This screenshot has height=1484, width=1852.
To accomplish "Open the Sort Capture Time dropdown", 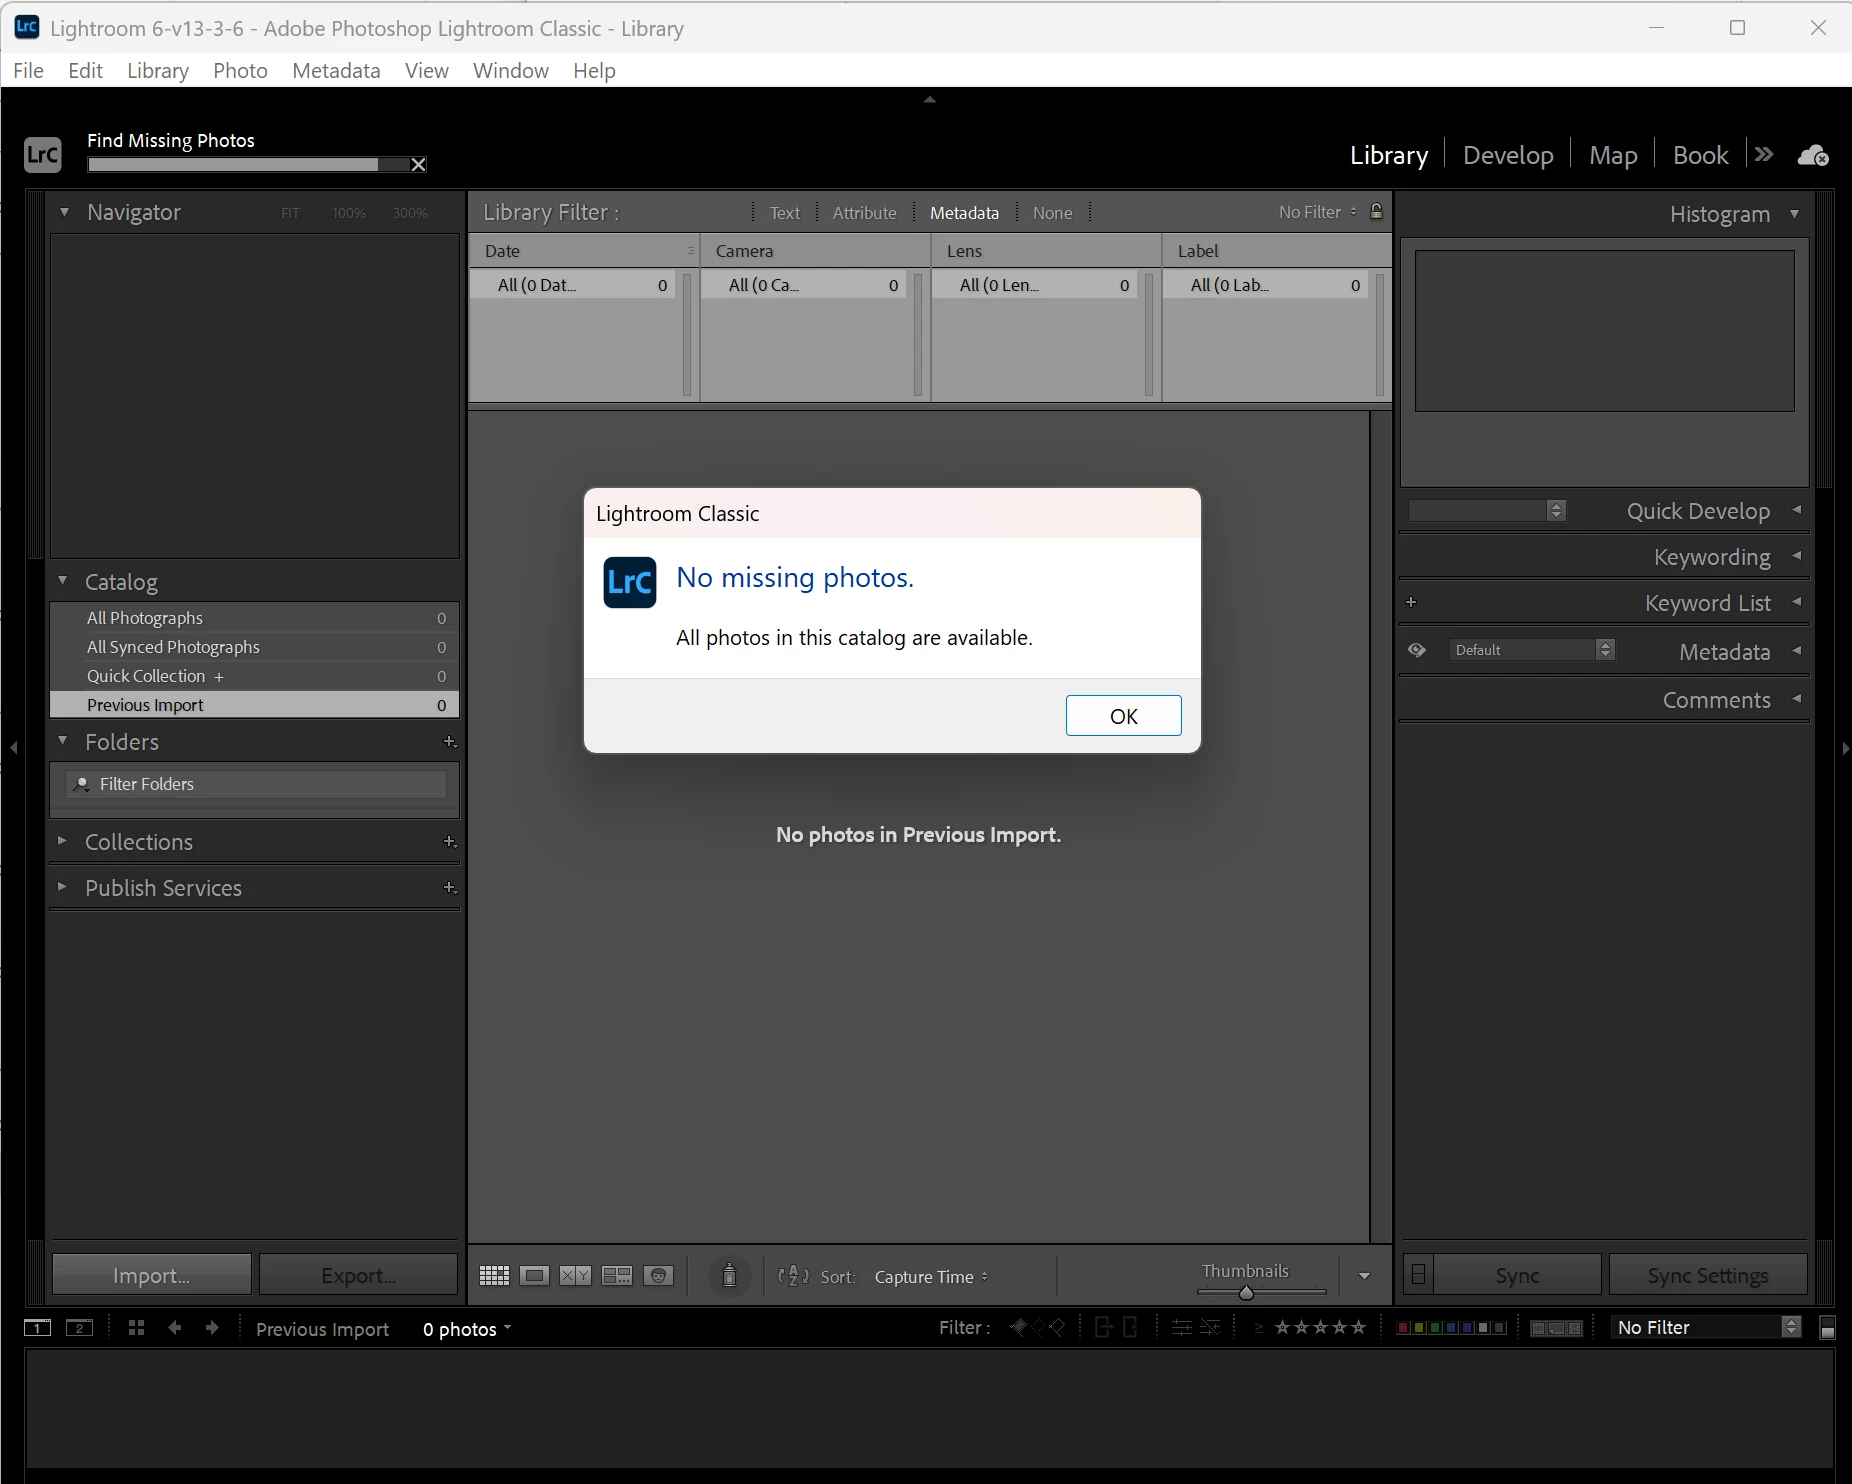I will coord(931,1277).
